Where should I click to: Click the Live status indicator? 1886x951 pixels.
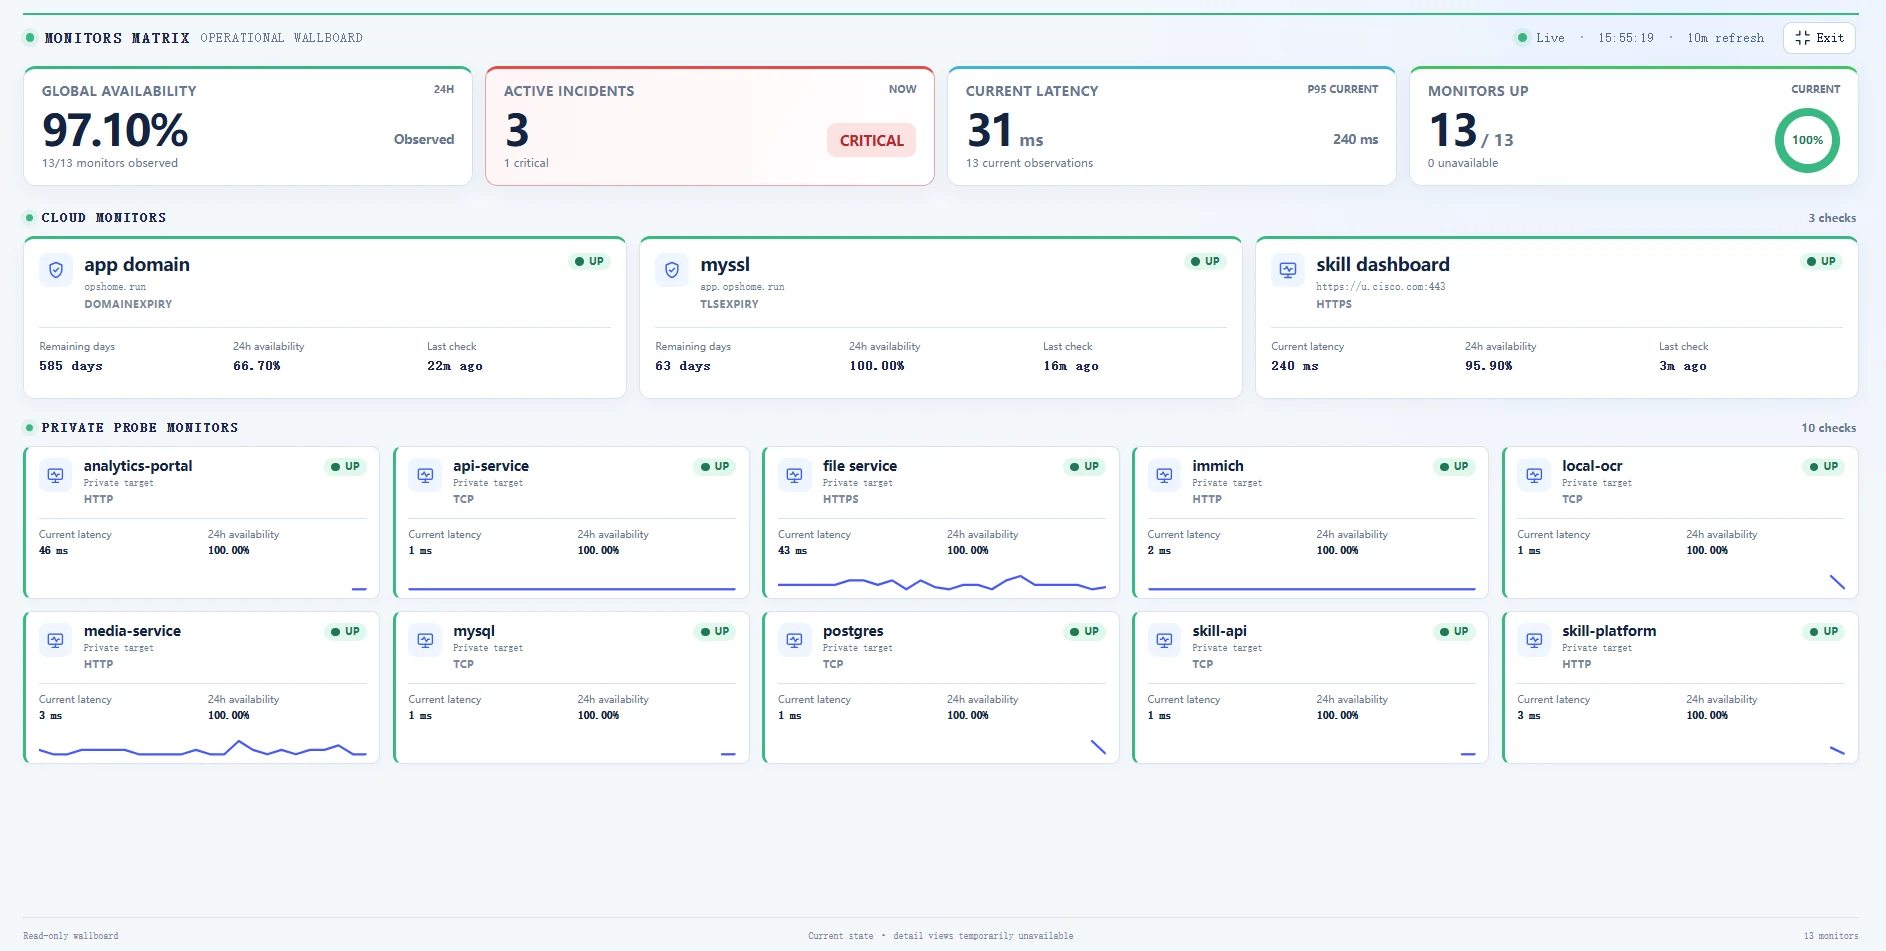click(x=1541, y=38)
